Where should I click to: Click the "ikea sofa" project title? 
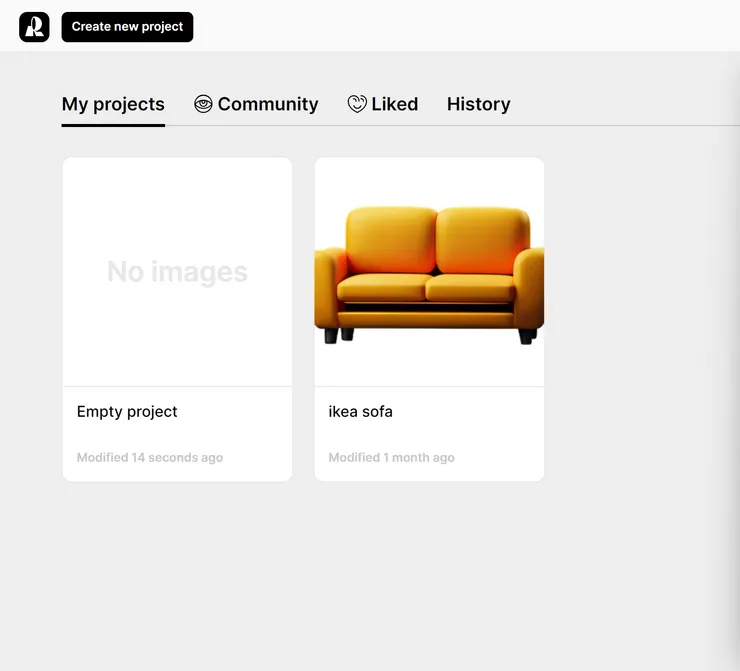click(x=360, y=411)
